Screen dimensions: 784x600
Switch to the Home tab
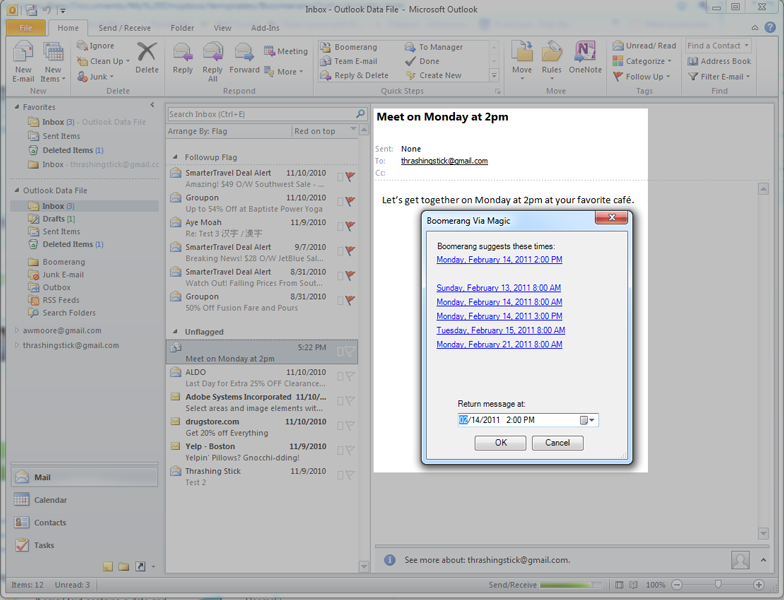coord(68,28)
